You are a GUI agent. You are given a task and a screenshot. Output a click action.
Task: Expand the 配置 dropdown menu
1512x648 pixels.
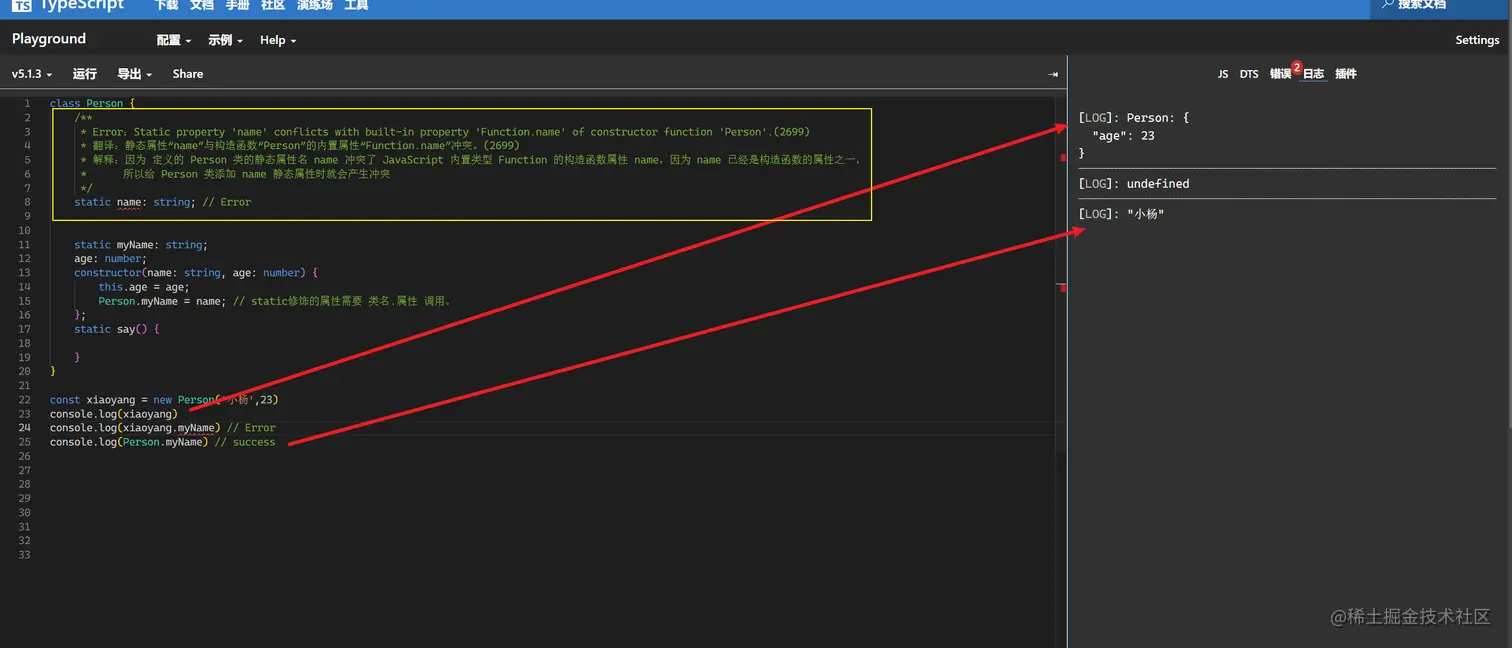pyautogui.click(x=174, y=40)
